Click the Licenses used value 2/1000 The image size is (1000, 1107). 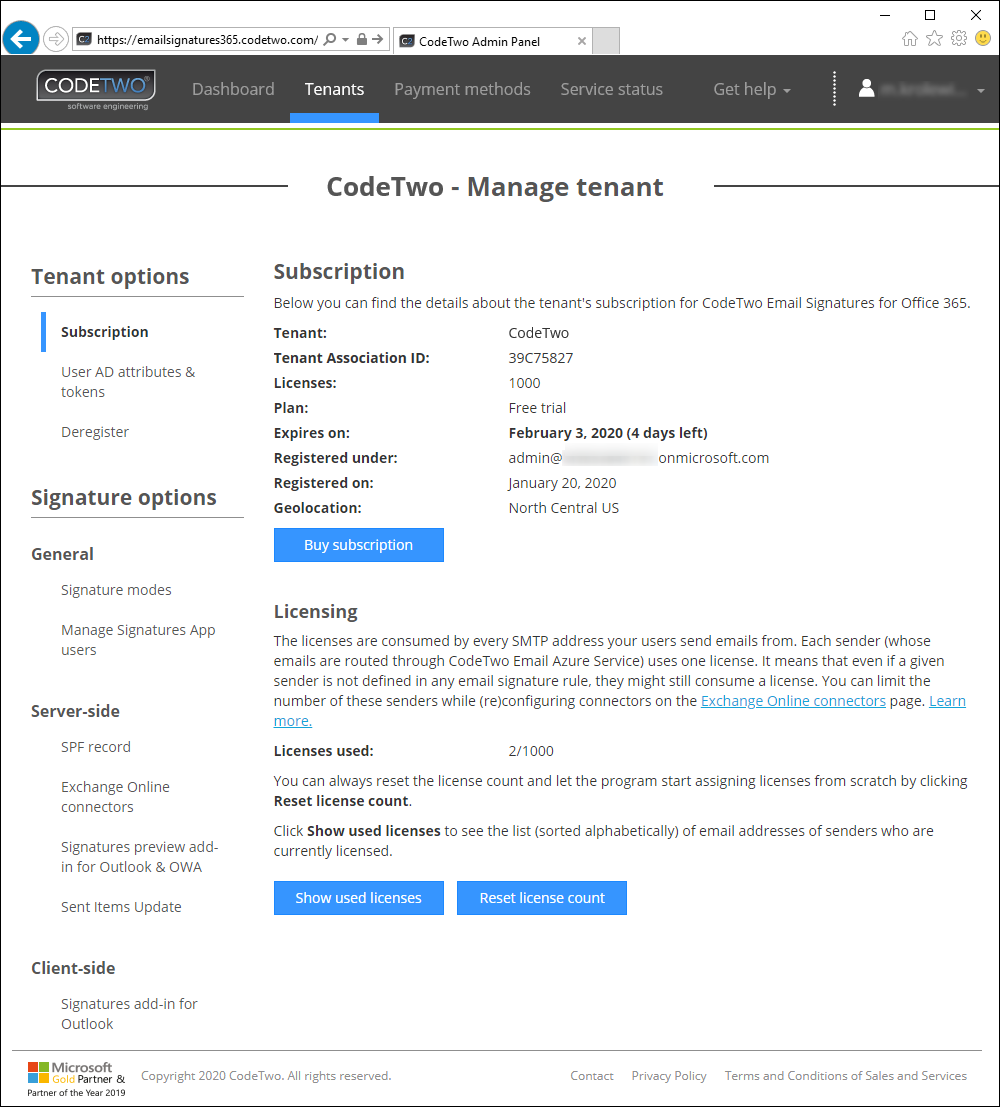(x=531, y=751)
